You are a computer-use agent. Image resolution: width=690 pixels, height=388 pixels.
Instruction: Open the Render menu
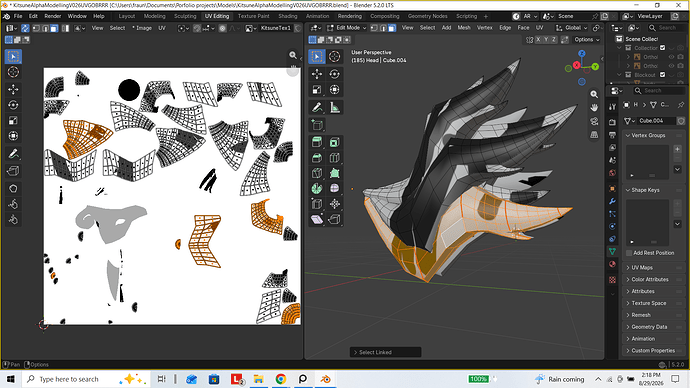click(53, 16)
